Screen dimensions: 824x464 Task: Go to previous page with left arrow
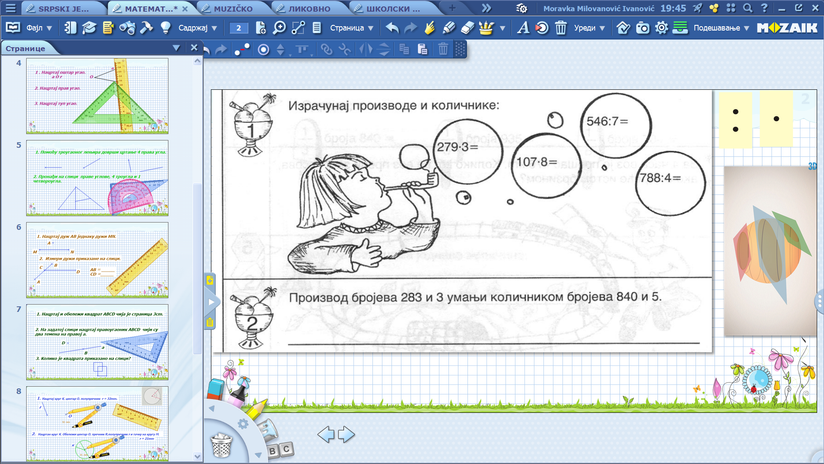[326, 435]
